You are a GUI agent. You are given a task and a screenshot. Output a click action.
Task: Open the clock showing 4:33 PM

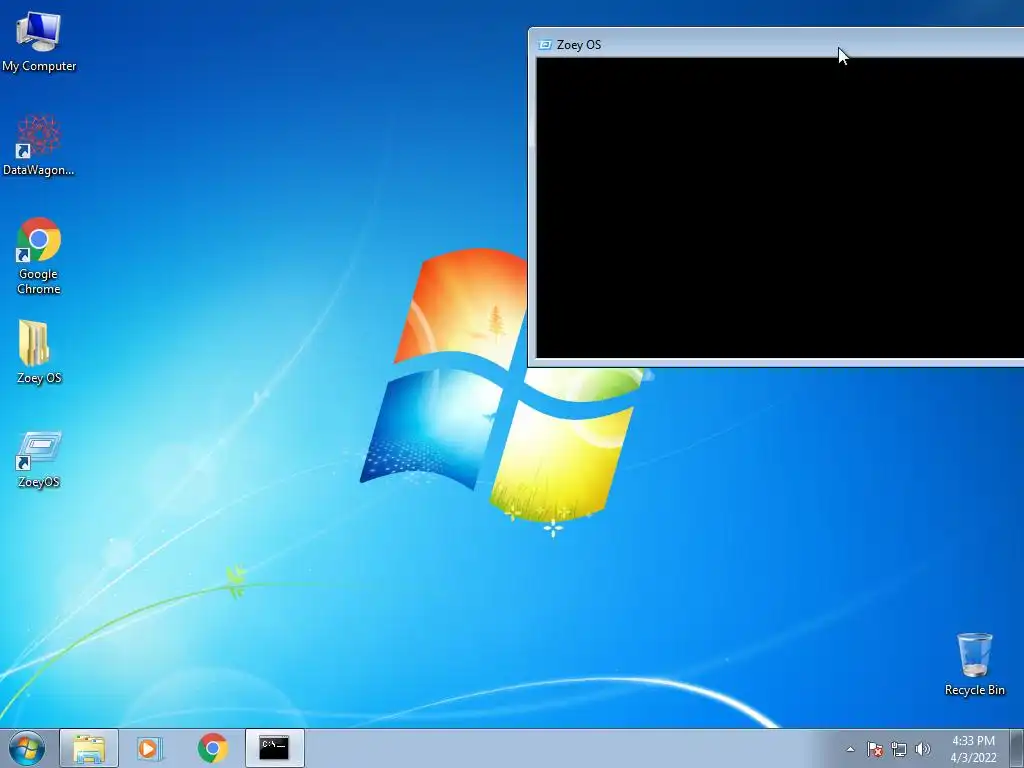click(973, 749)
